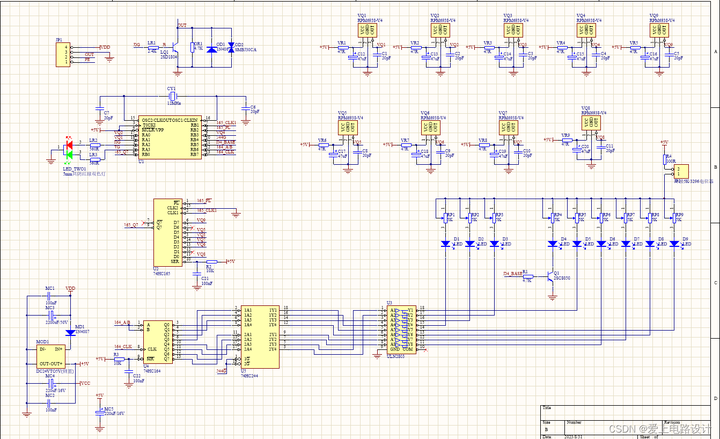Select the MC3 electrolytic capacitor

coord(51,315)
